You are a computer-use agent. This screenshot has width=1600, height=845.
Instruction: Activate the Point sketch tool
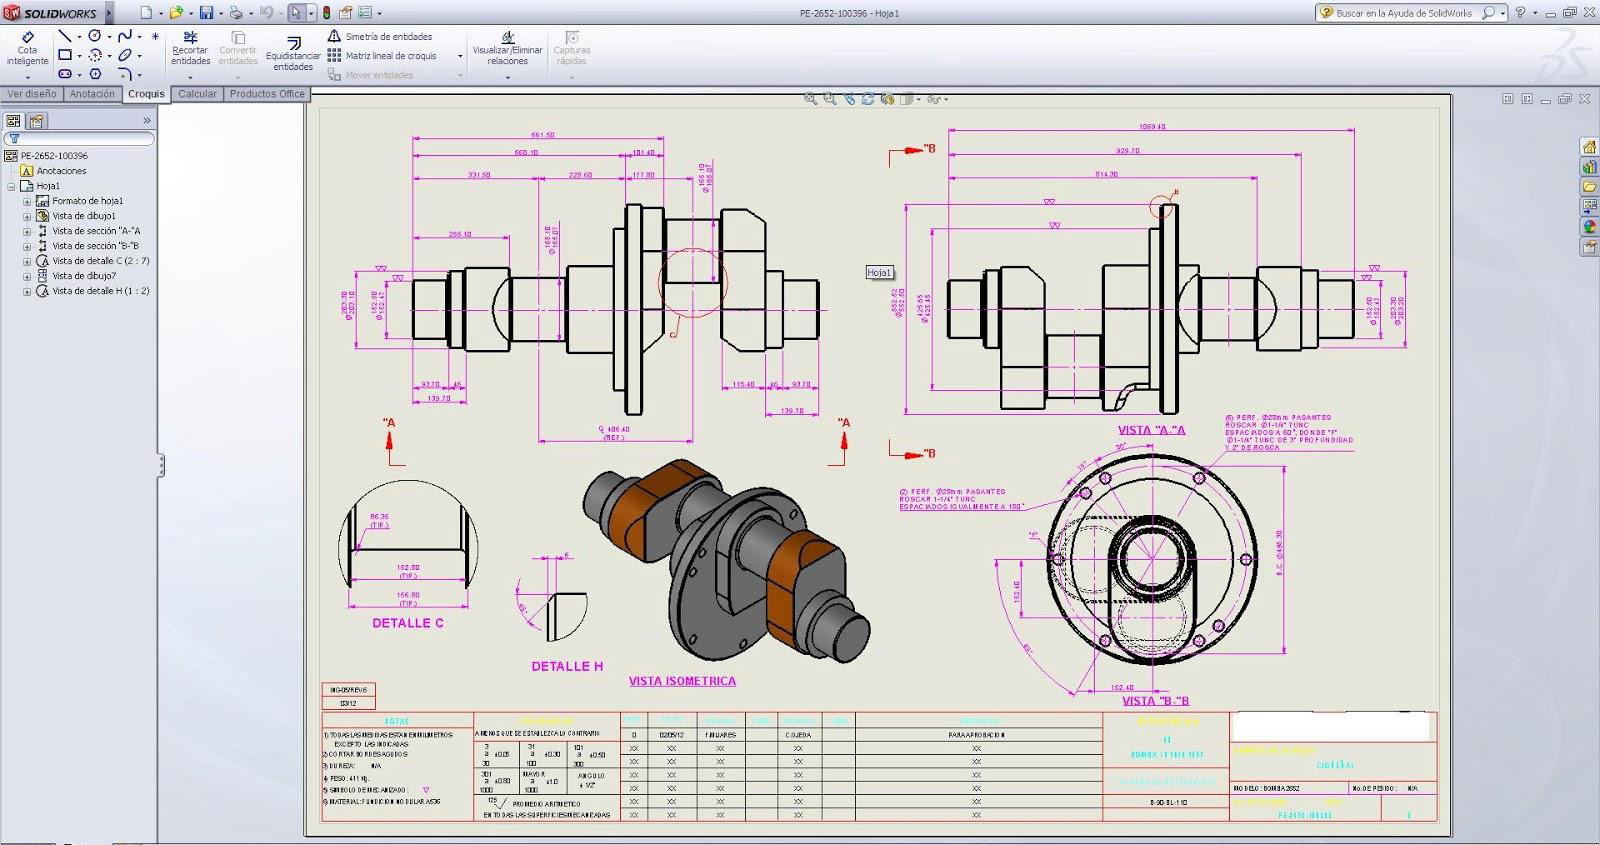pyautogui.click(x=155, y=36)
